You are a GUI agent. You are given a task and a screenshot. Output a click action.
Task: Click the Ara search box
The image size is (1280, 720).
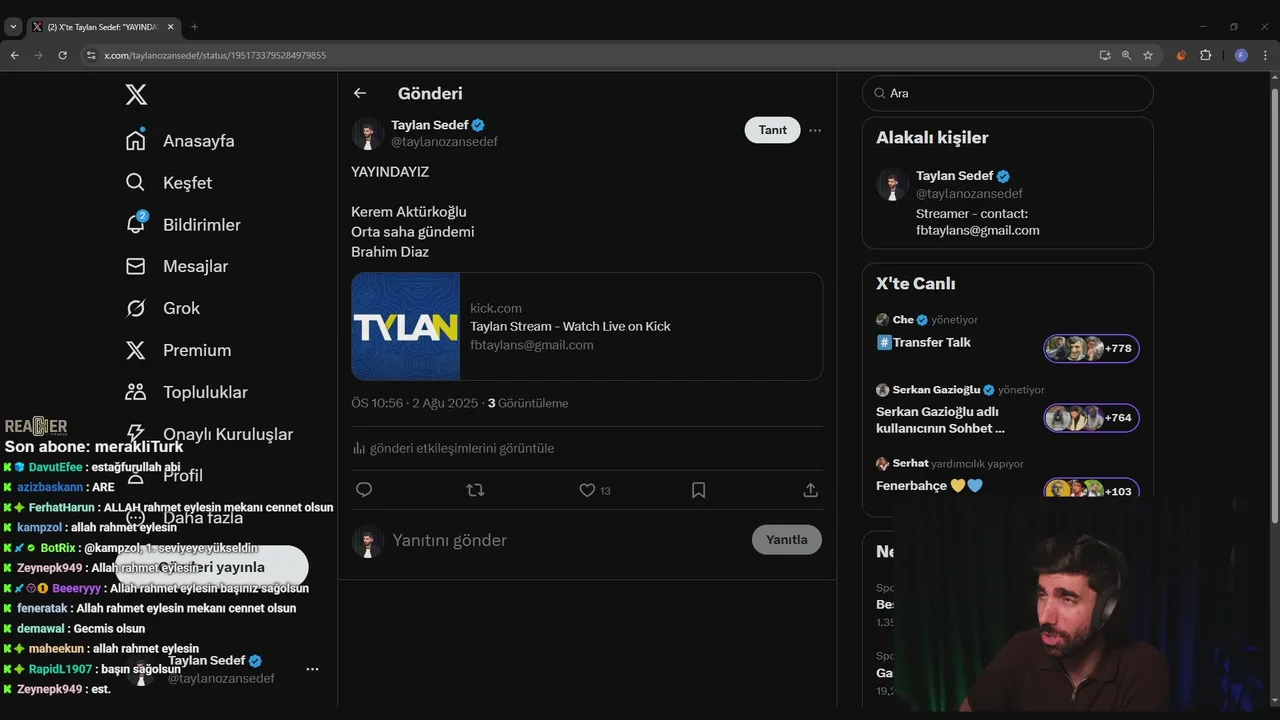[1007, 93]
